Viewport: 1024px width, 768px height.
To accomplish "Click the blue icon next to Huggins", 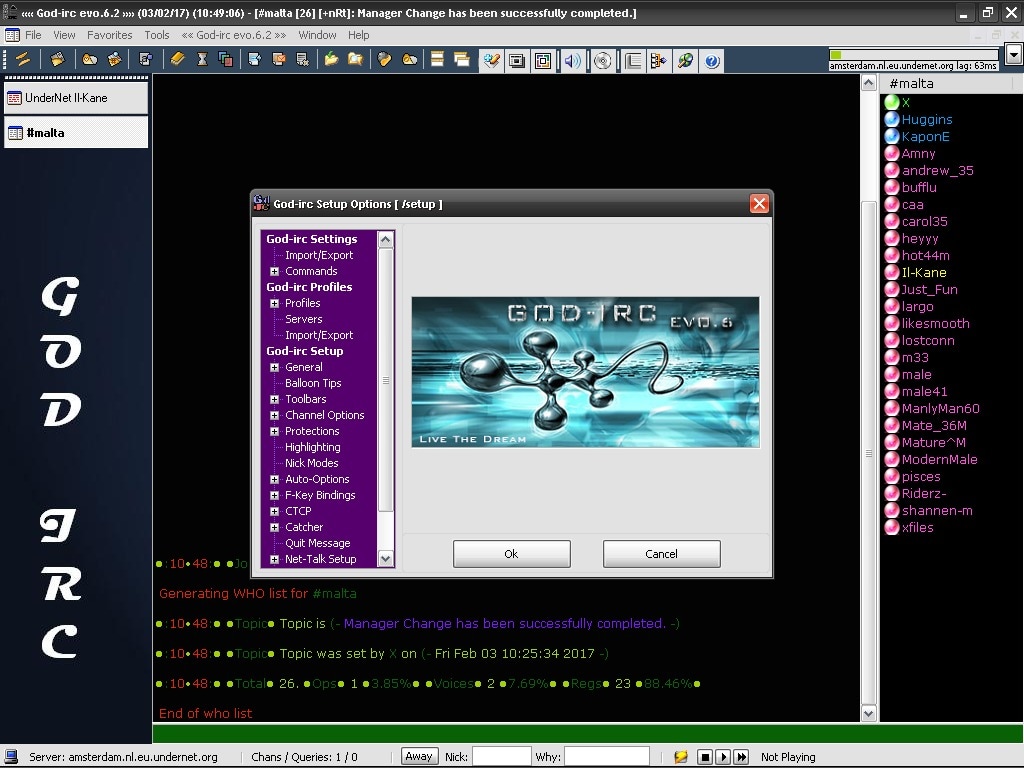I will click(x=892, y=119).
